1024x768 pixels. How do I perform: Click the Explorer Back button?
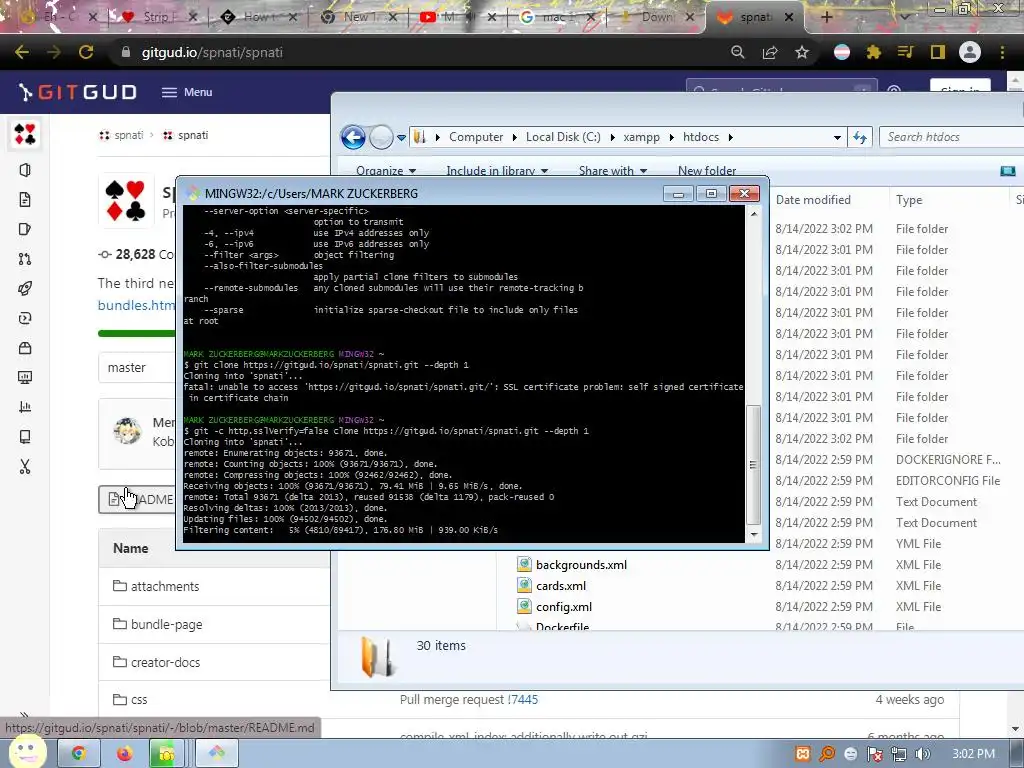tap(353, 137)
